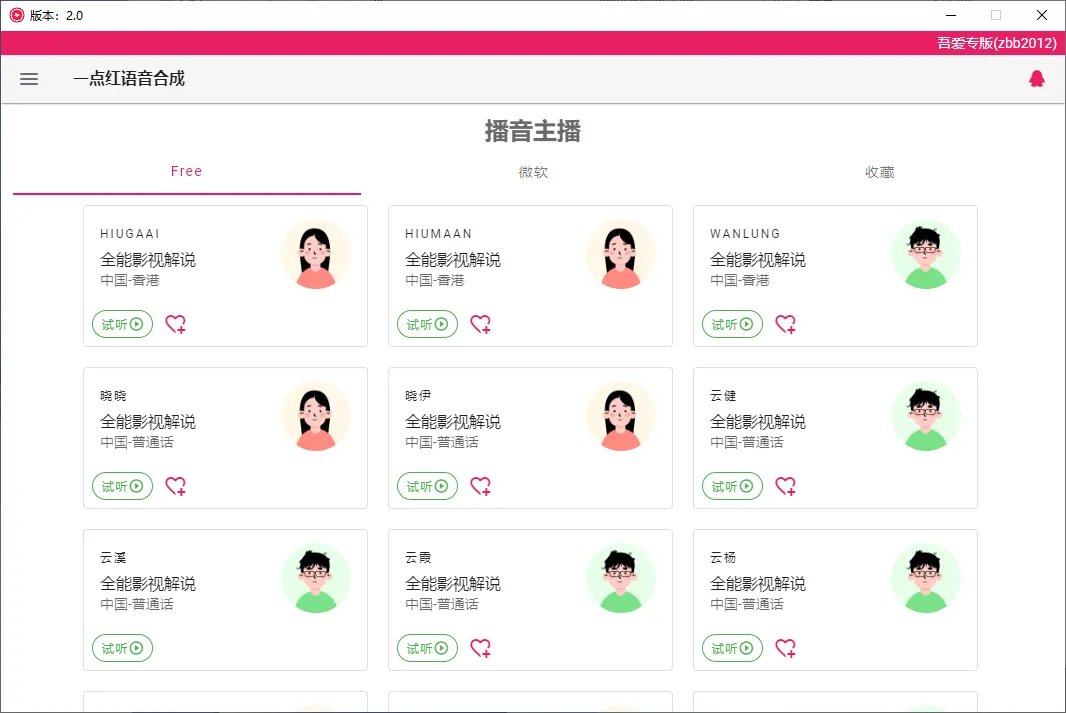Viewport: 1066px width, 713px height.
Task: Click the heart icon on the HIUGAAI card
Action: [175, 324]
